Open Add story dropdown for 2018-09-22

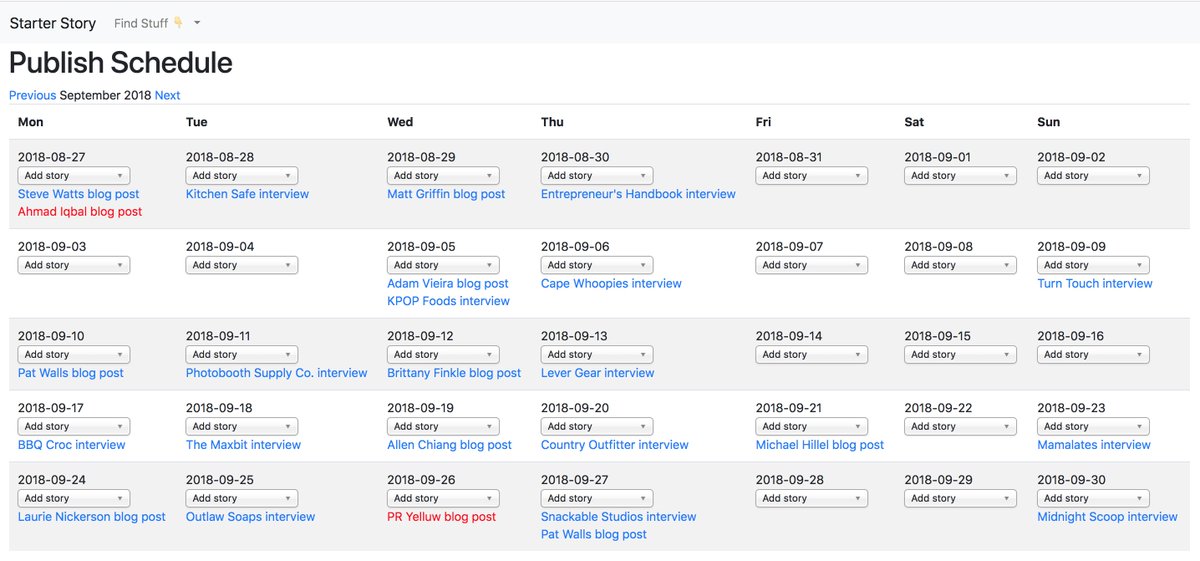click(x=960, y=427)
